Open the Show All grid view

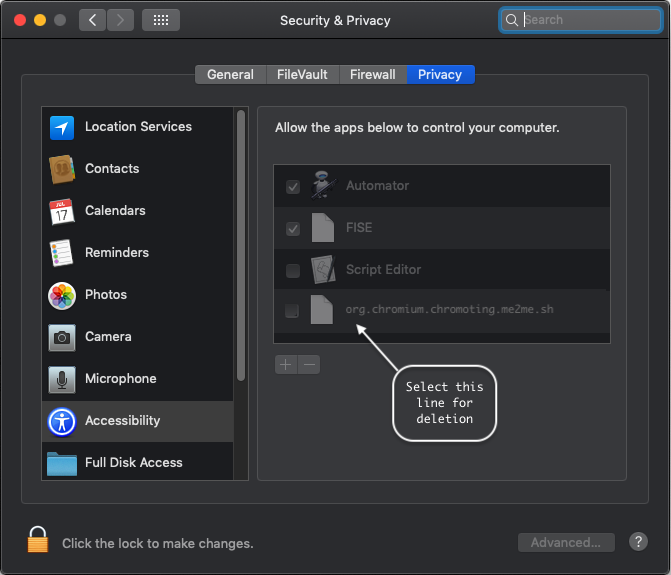[161, 20]
